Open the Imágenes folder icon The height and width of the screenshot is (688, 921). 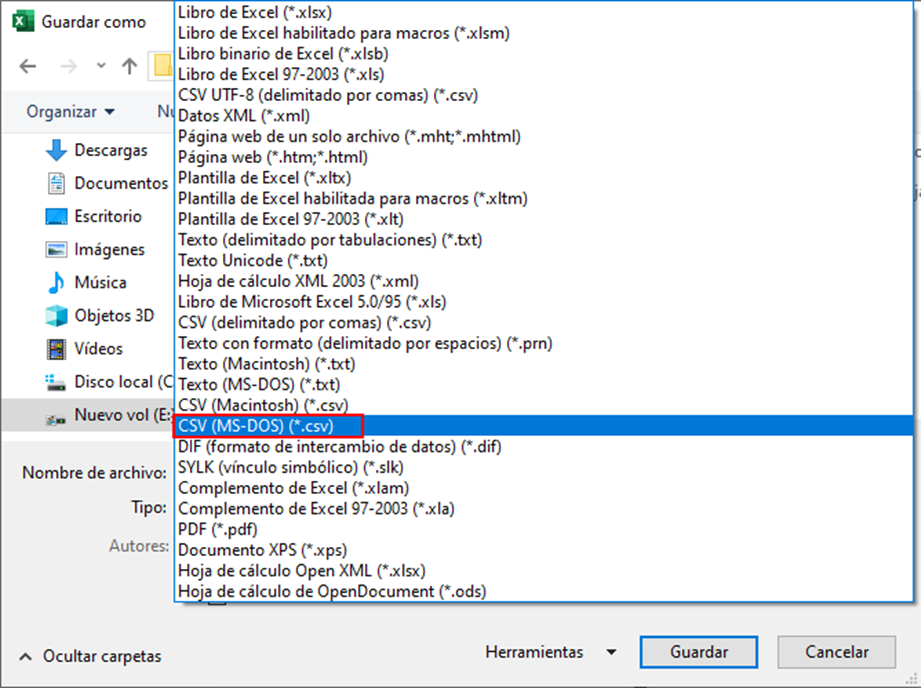pos(57,250)
